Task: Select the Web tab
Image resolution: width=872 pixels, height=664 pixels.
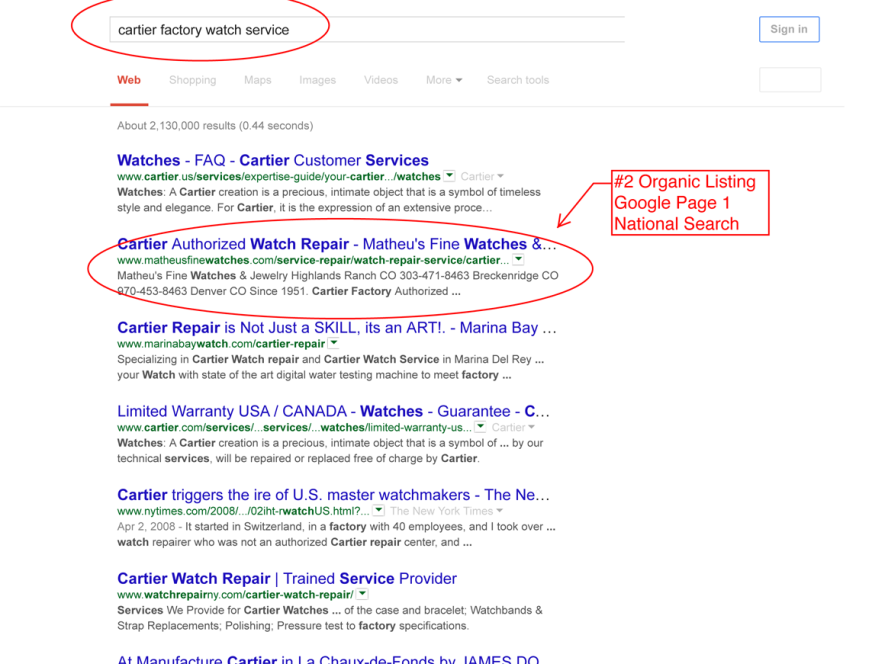Action: (x=129, y=80)
